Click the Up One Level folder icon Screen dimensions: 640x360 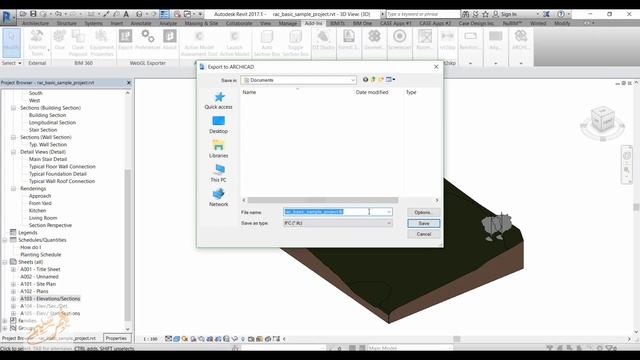point(373,80)
